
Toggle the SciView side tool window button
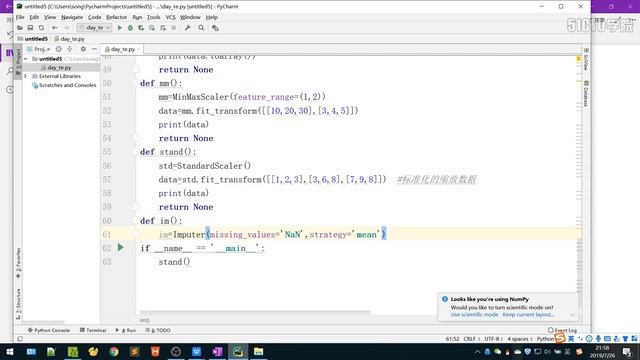(586, 60)
